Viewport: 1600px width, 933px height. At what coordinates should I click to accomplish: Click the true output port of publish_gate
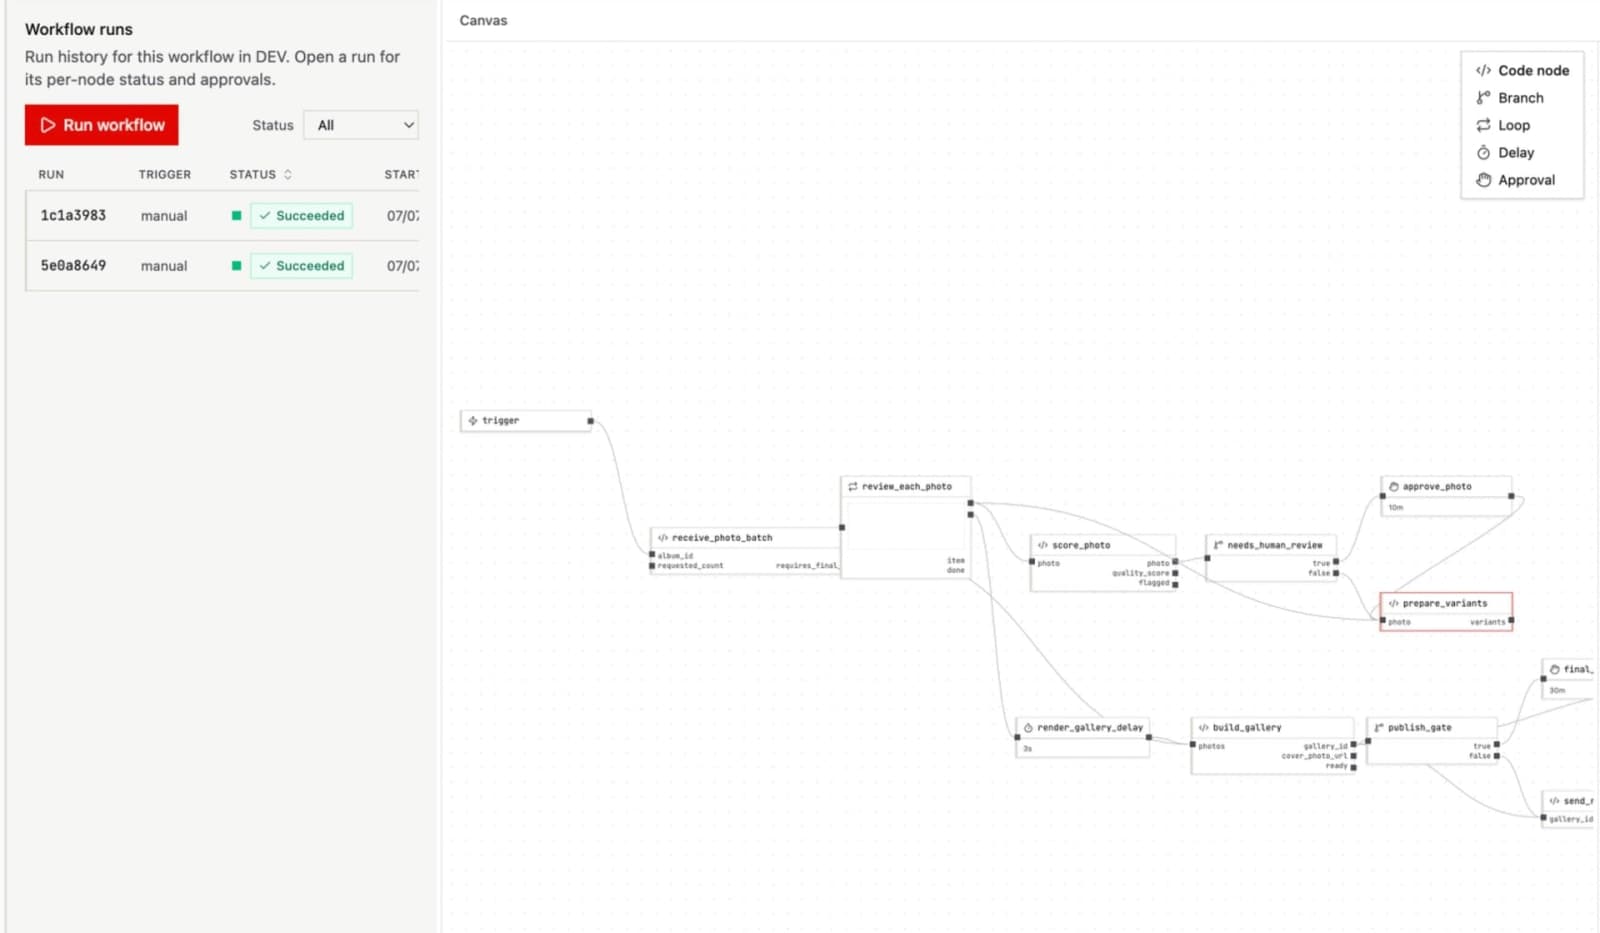tap(1496, 745)
